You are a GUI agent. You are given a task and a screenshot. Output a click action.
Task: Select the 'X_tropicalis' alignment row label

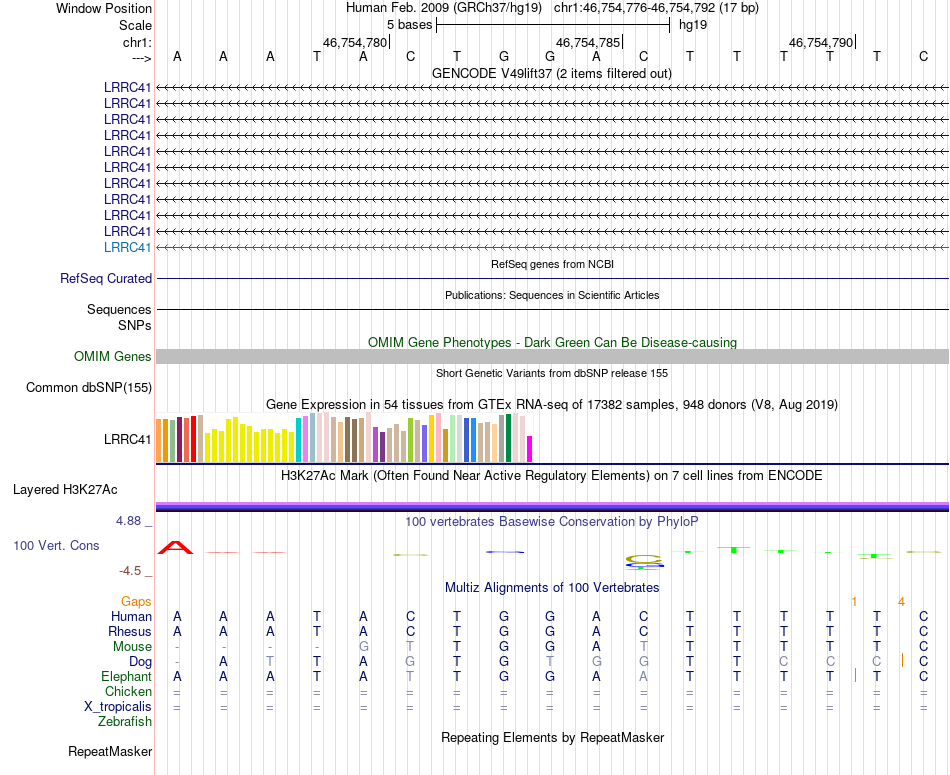click(x=118, y=707)
